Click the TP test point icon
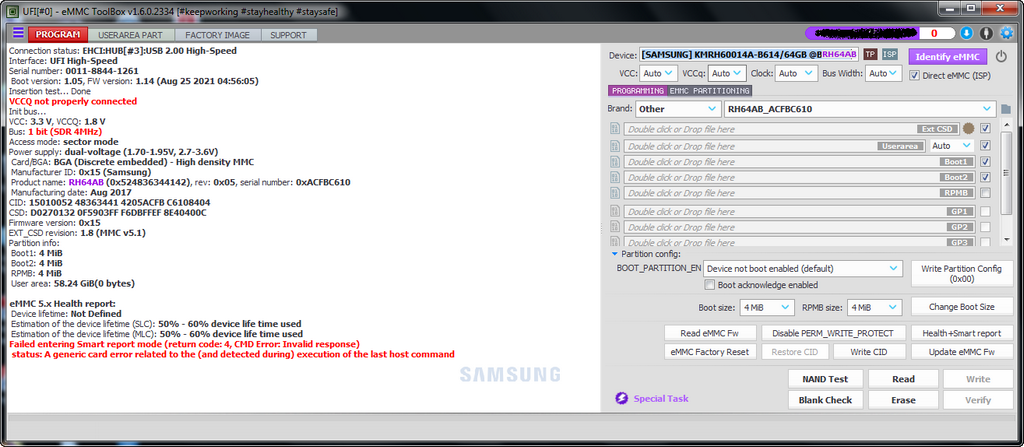 (x=870, y=54)
